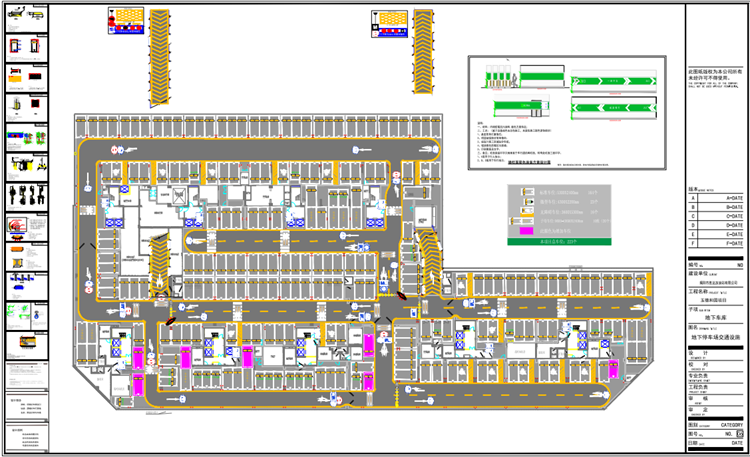Click revision row A=DATE in title block
This screenshot has height=457, width=750.
[716, 198]
